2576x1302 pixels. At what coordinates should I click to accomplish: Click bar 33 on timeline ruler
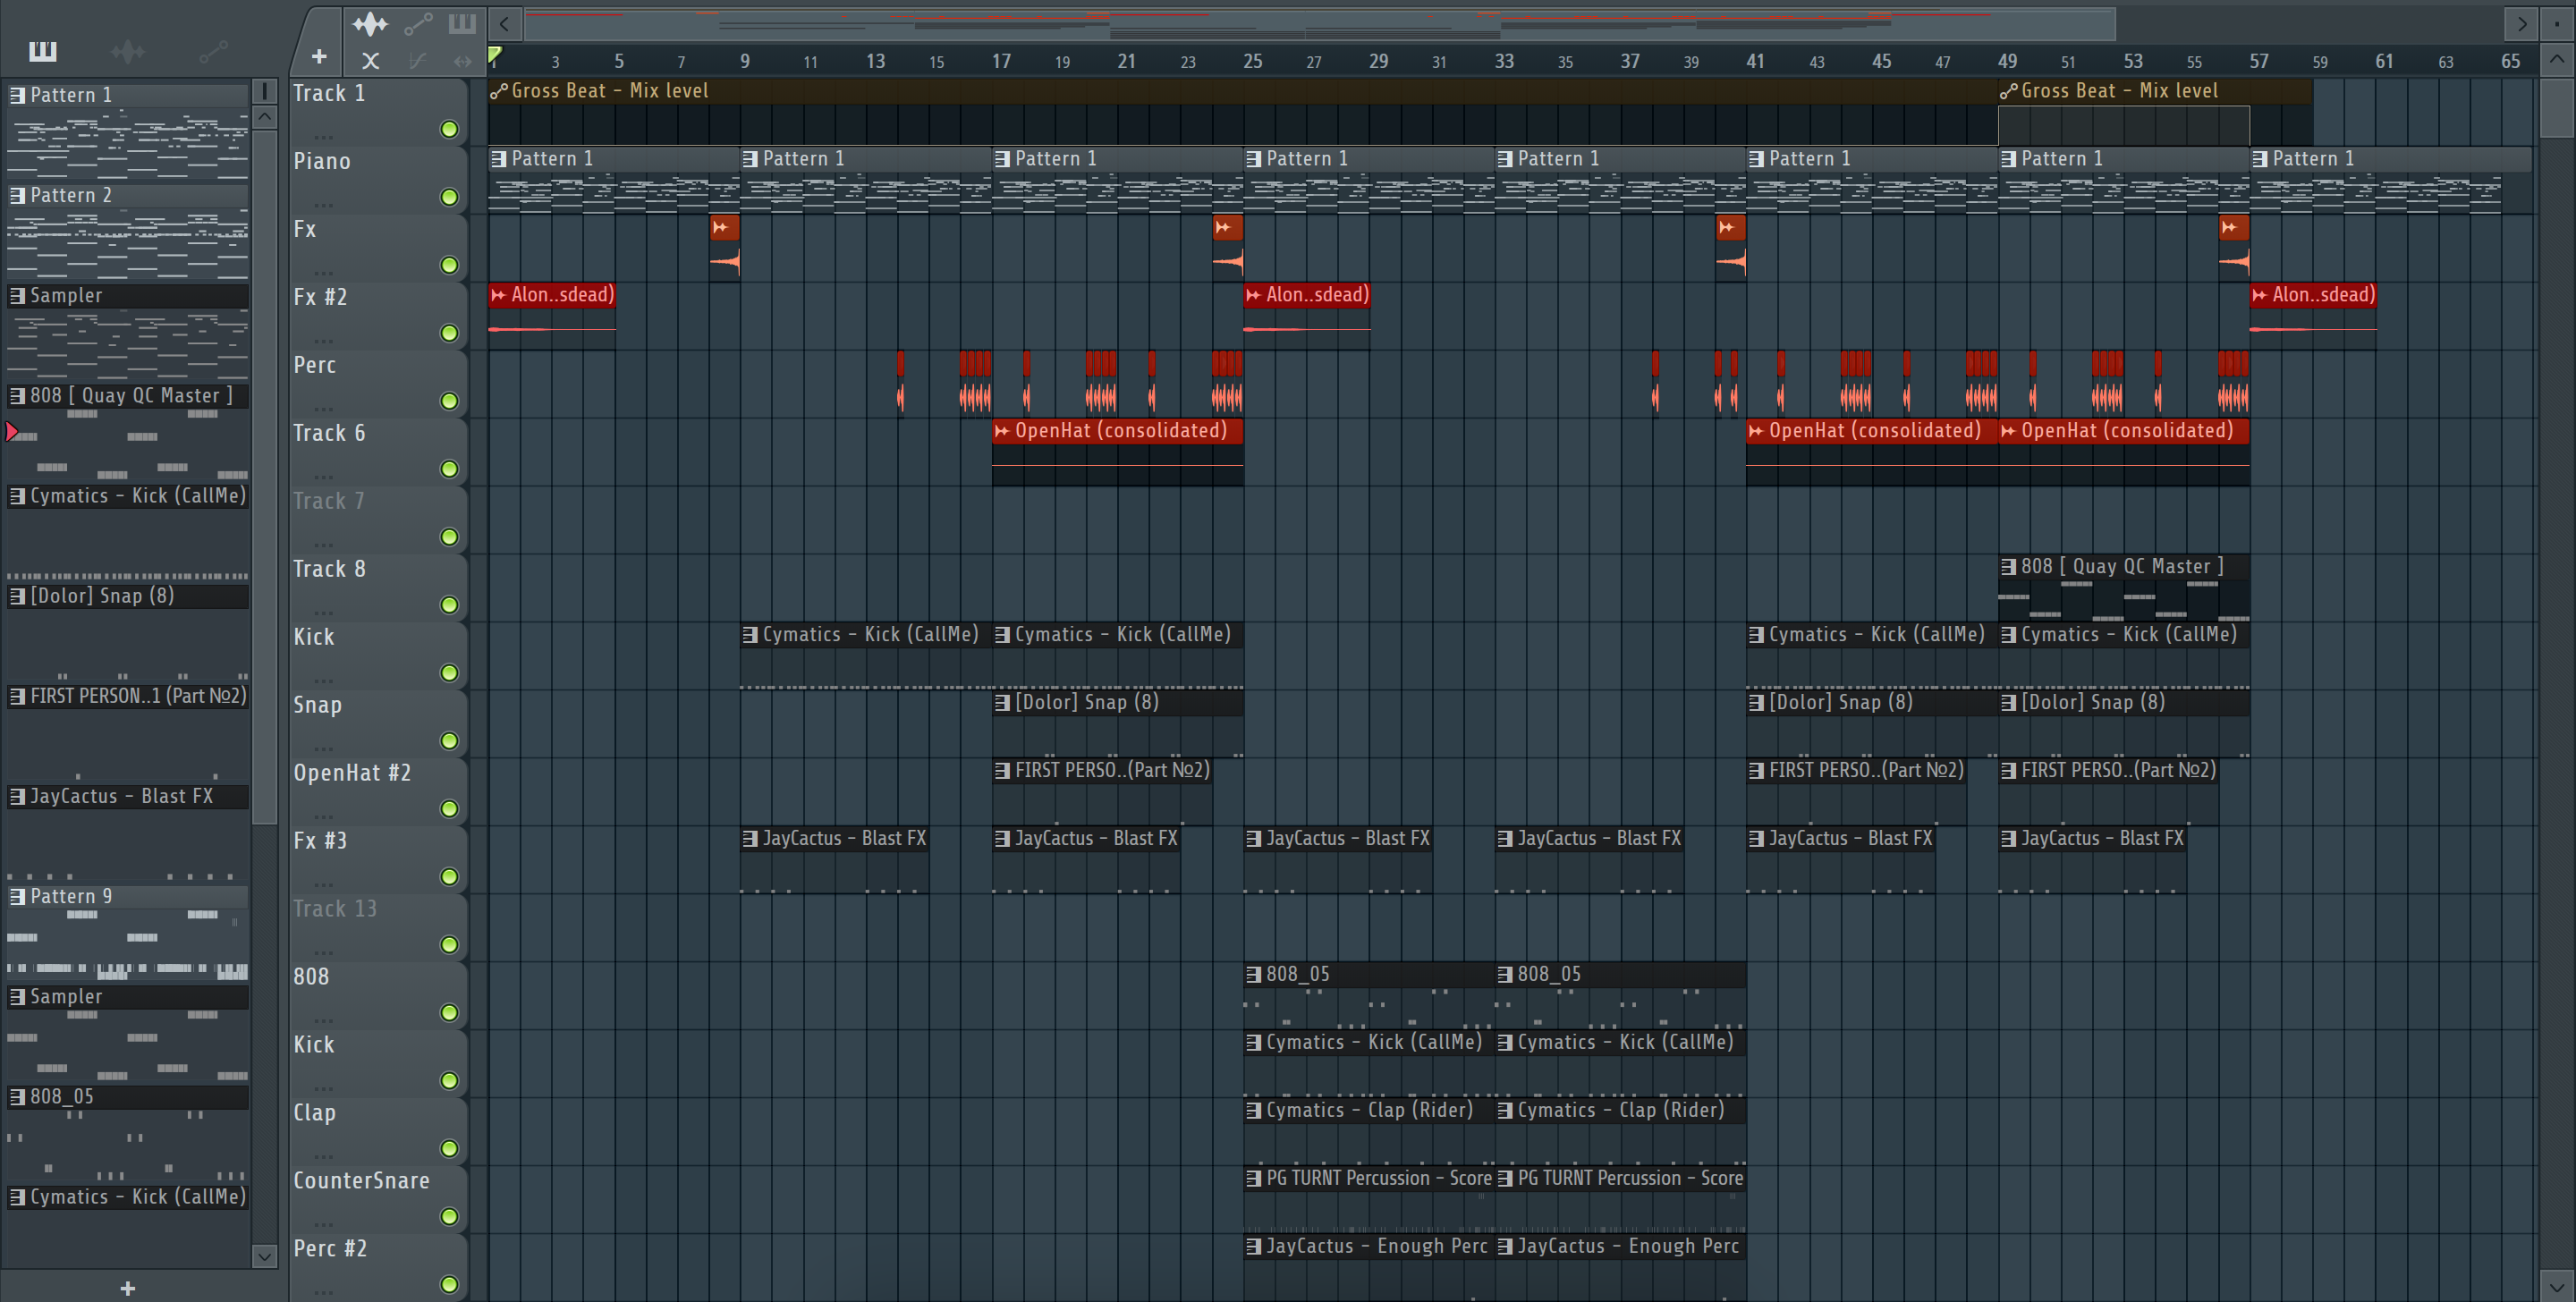tap(1503, 61)
